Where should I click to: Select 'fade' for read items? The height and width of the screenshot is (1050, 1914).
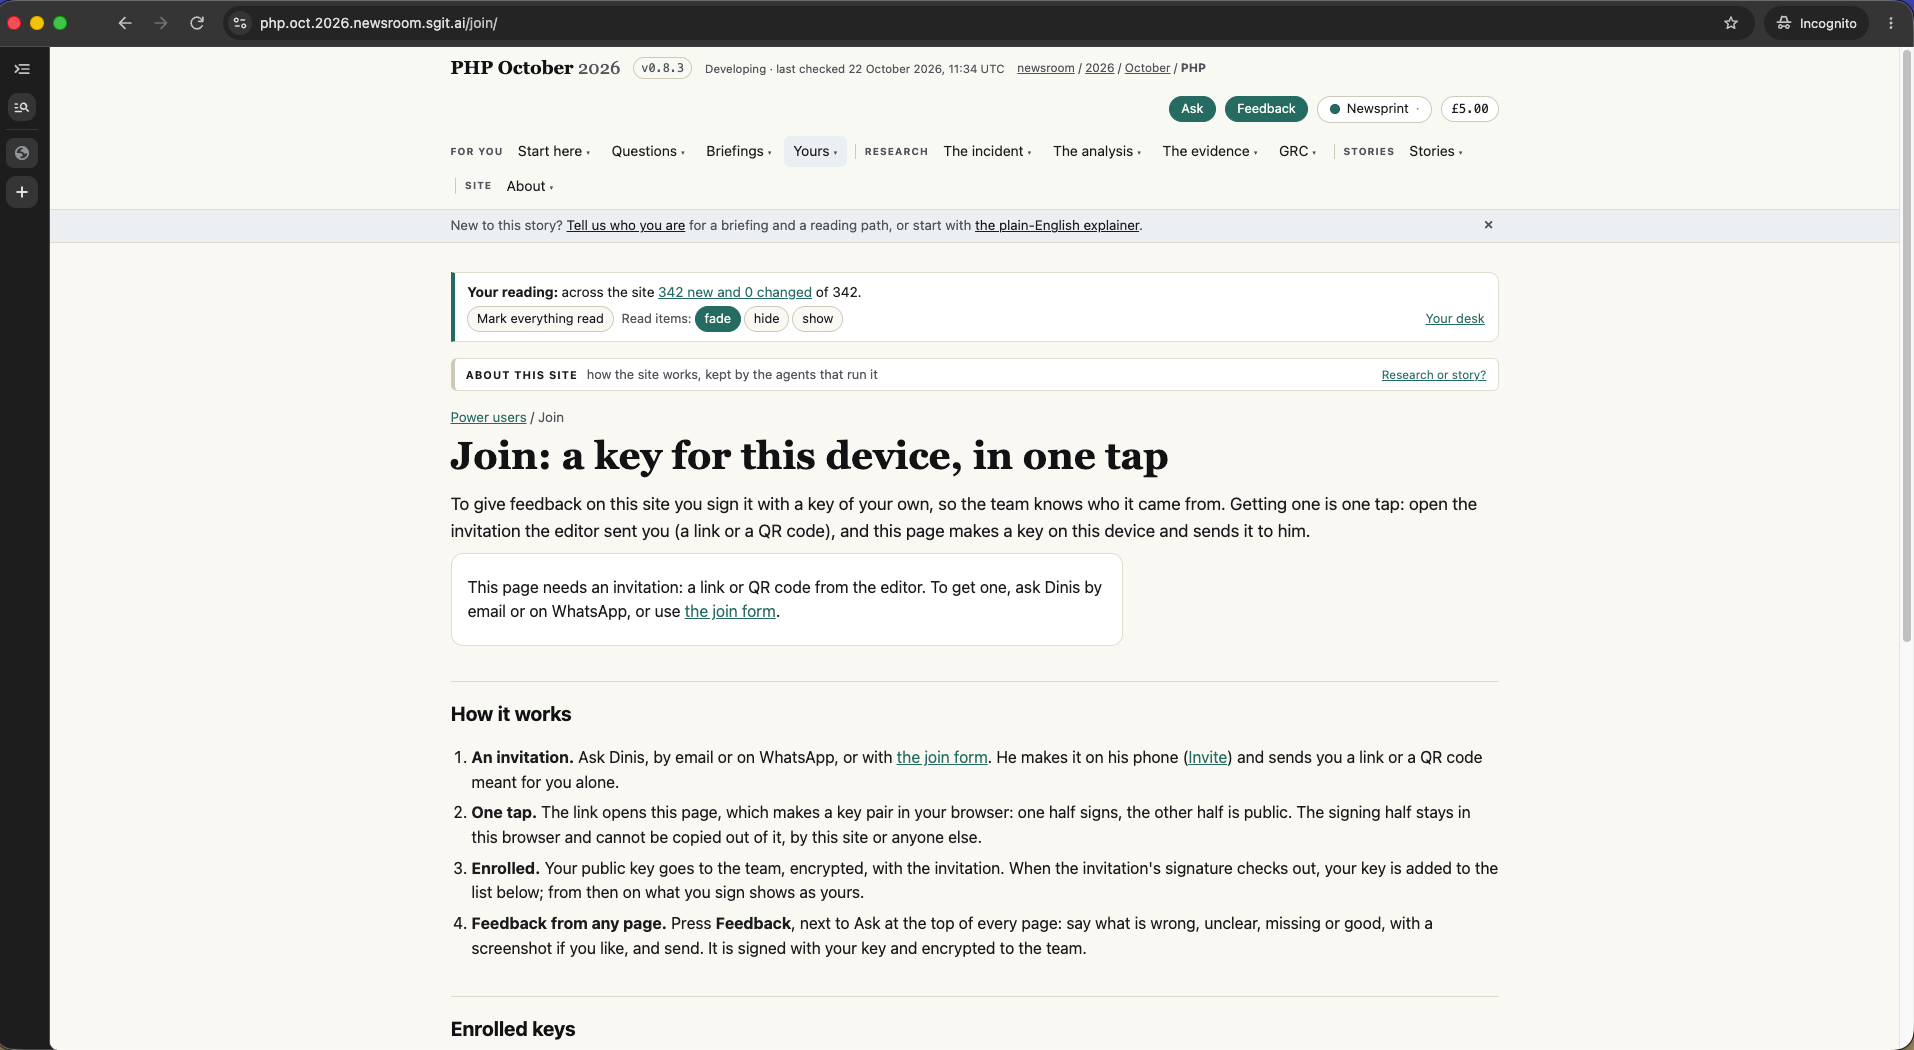(718, 319)
